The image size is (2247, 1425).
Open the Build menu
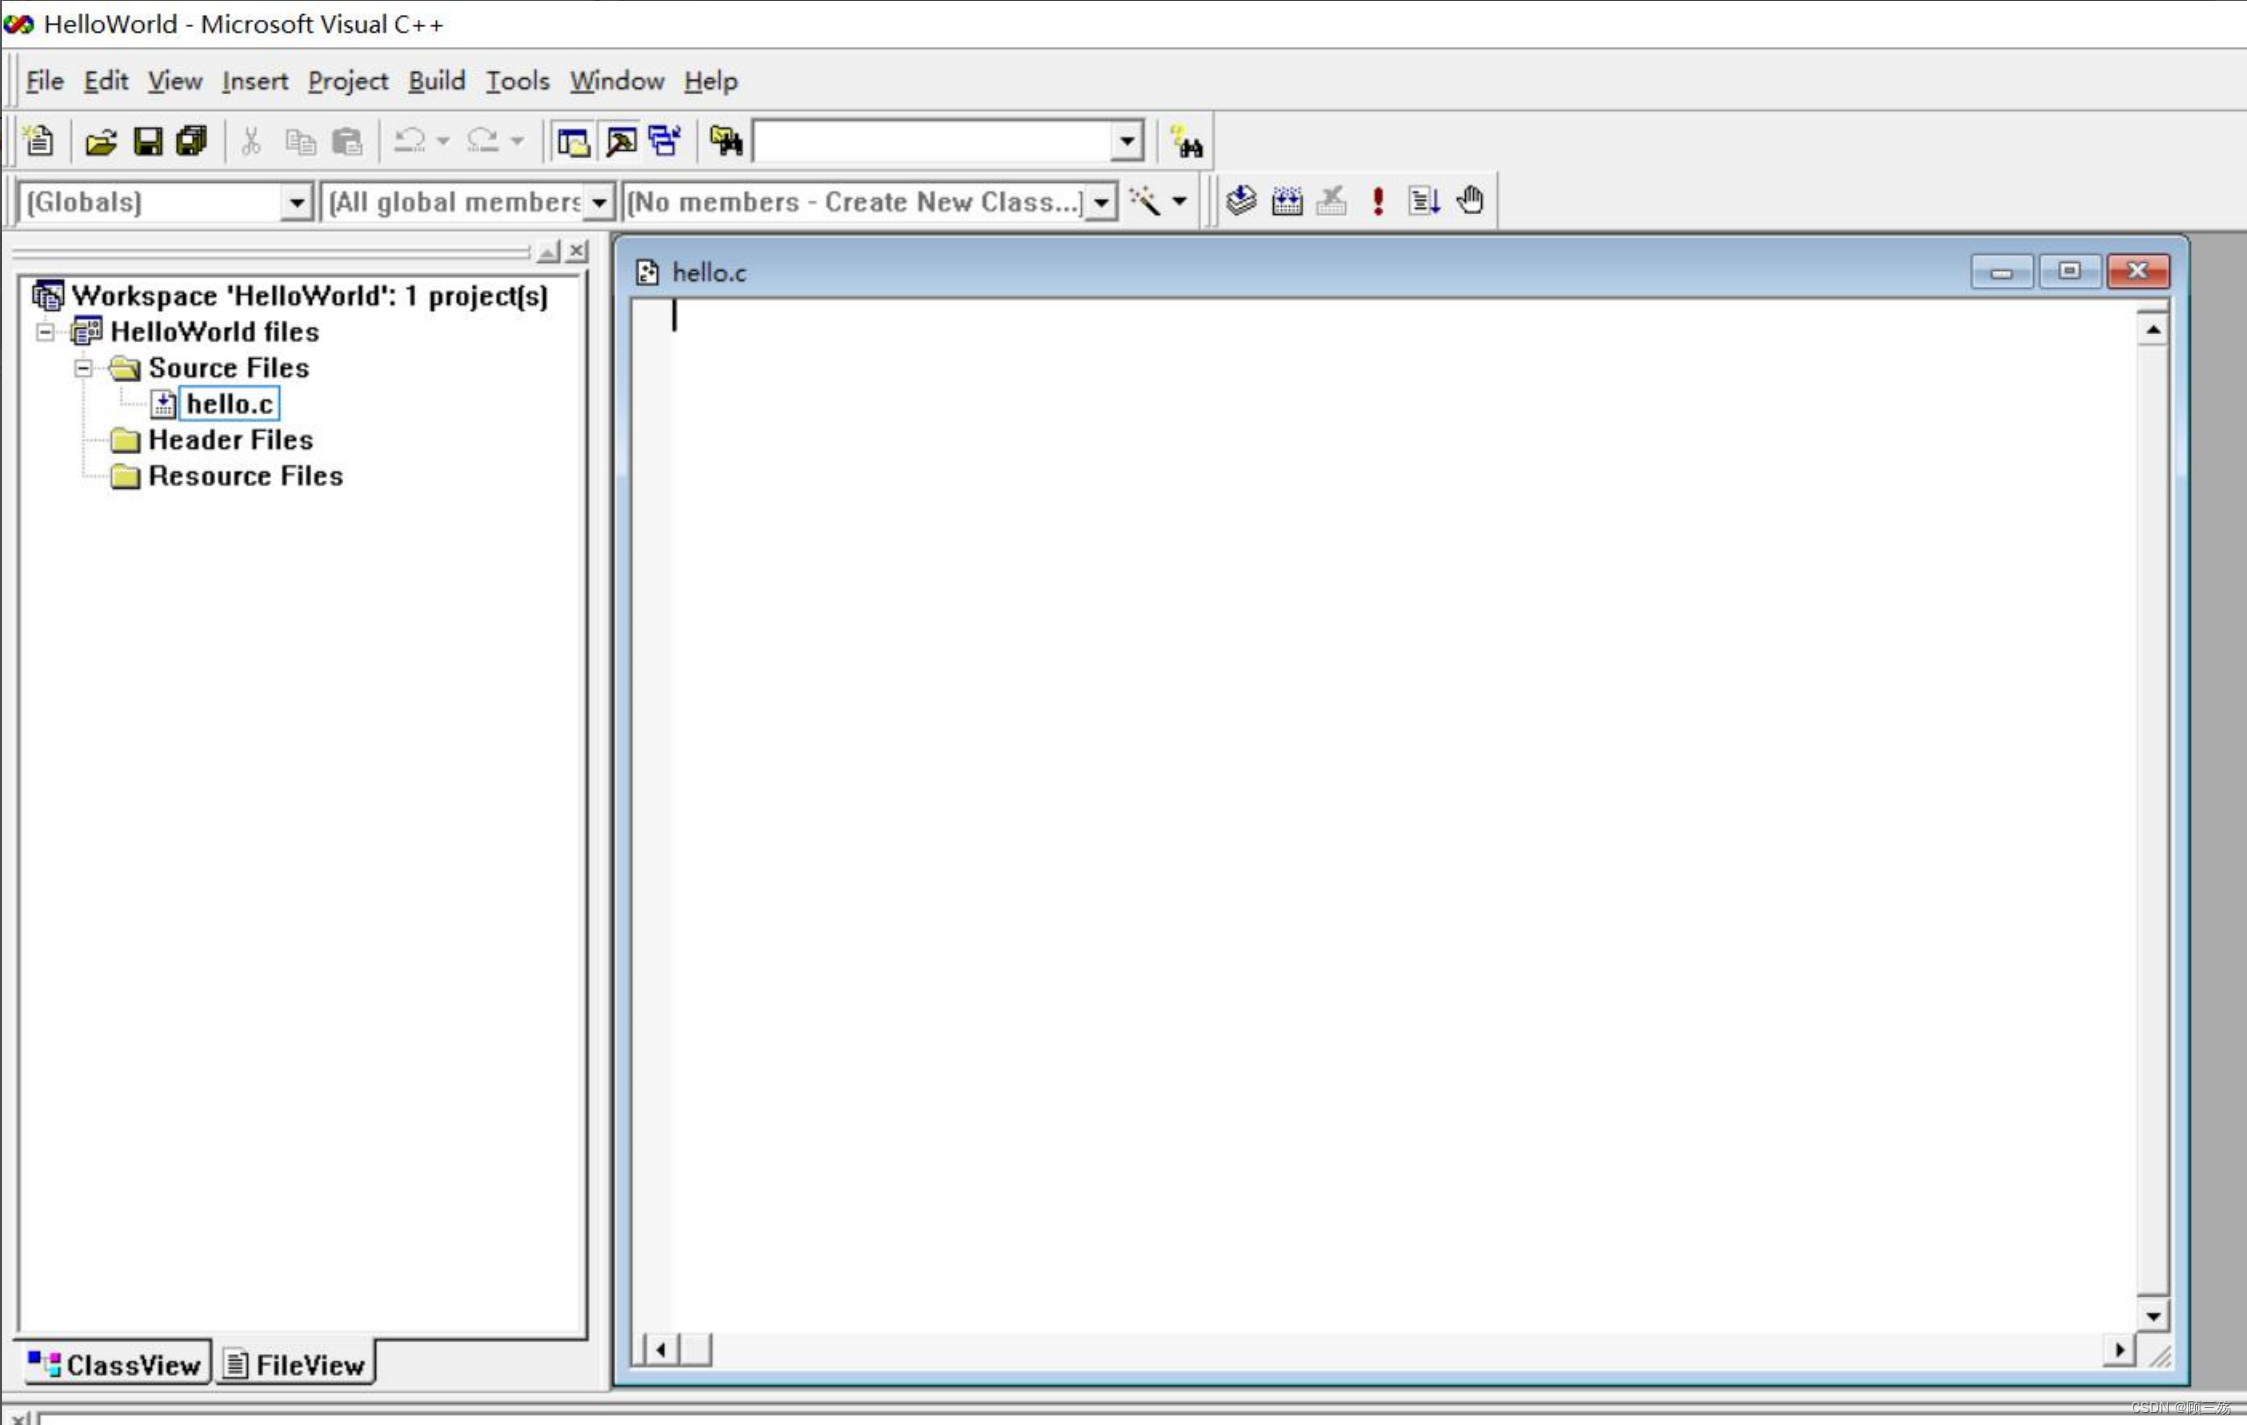click(436, 81)
